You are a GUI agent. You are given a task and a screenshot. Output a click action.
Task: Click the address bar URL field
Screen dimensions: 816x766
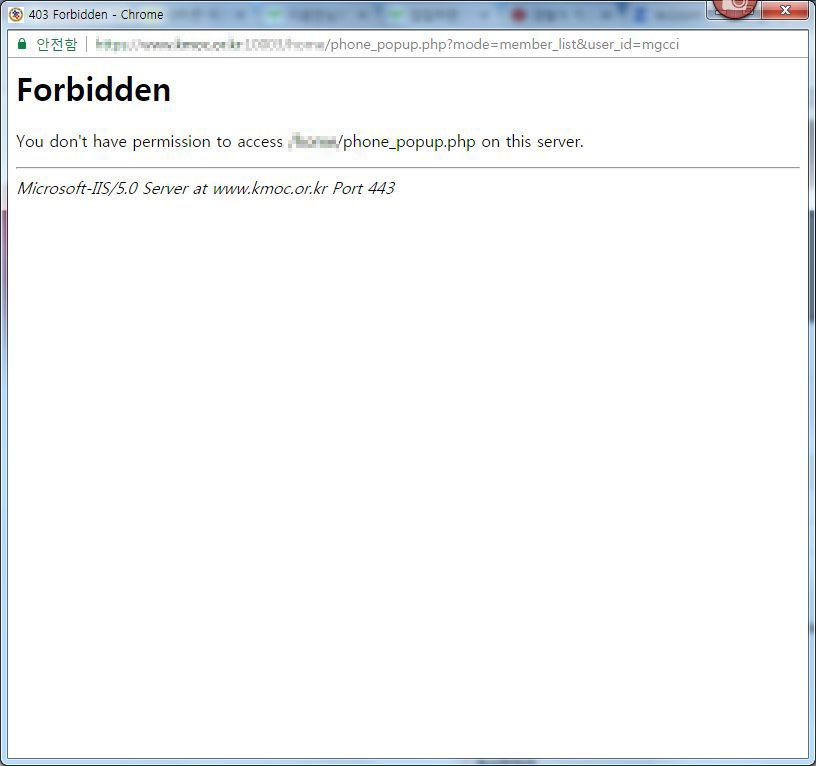click(387, 44)
